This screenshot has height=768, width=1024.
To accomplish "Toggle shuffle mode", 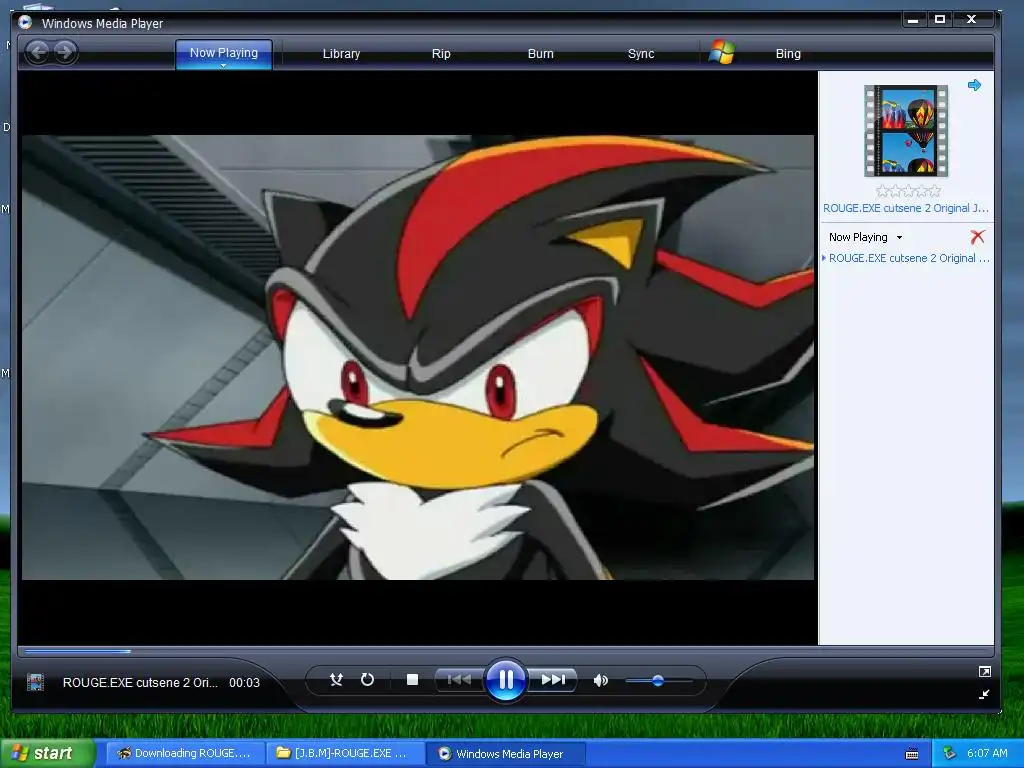I will [336, 680].
